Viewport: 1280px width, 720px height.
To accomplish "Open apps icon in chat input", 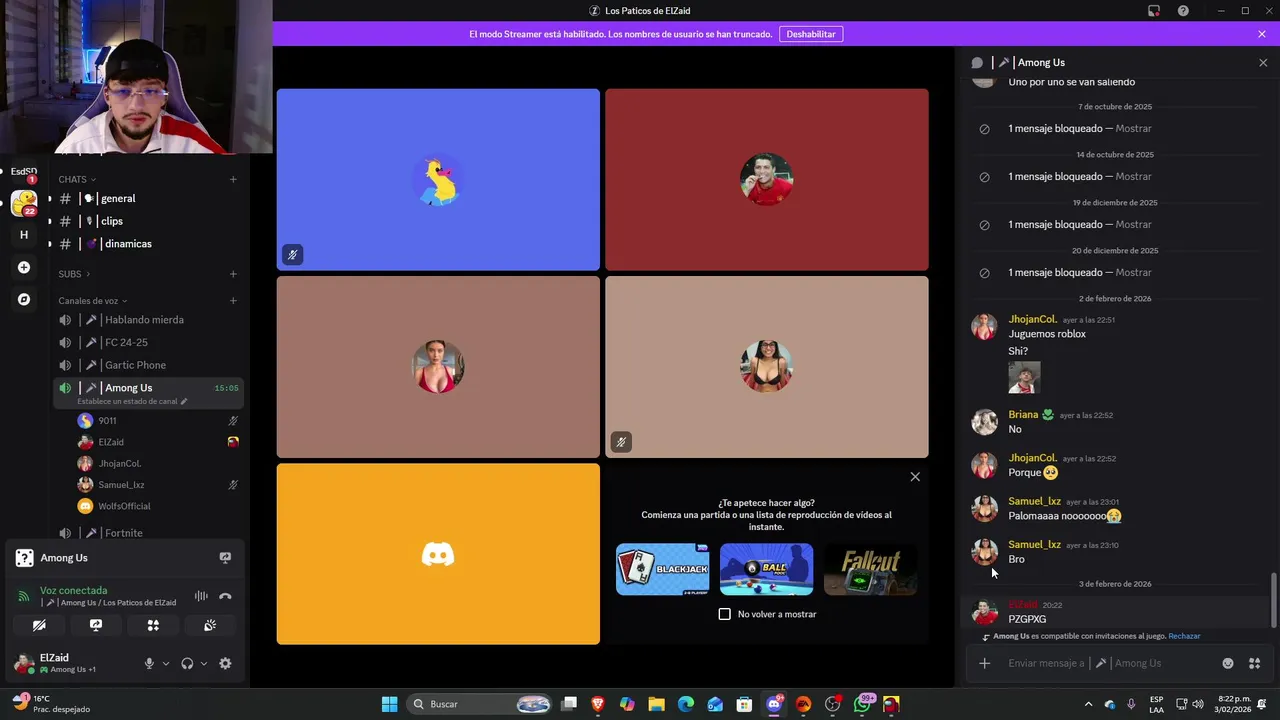I will (1254, 663).
